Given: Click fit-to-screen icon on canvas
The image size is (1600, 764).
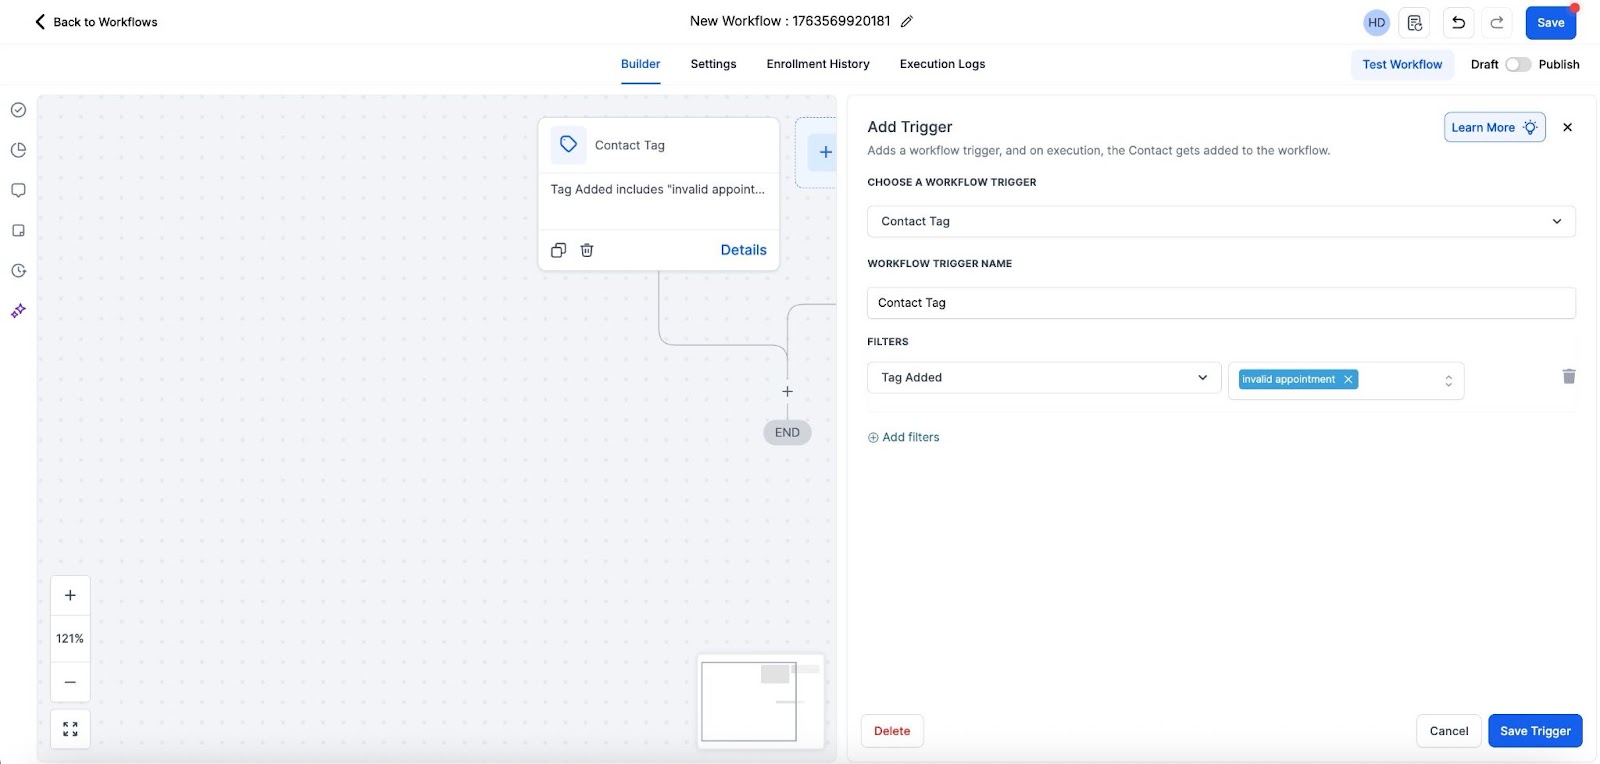Looking at the screenshot, I should tap(70, 730).
